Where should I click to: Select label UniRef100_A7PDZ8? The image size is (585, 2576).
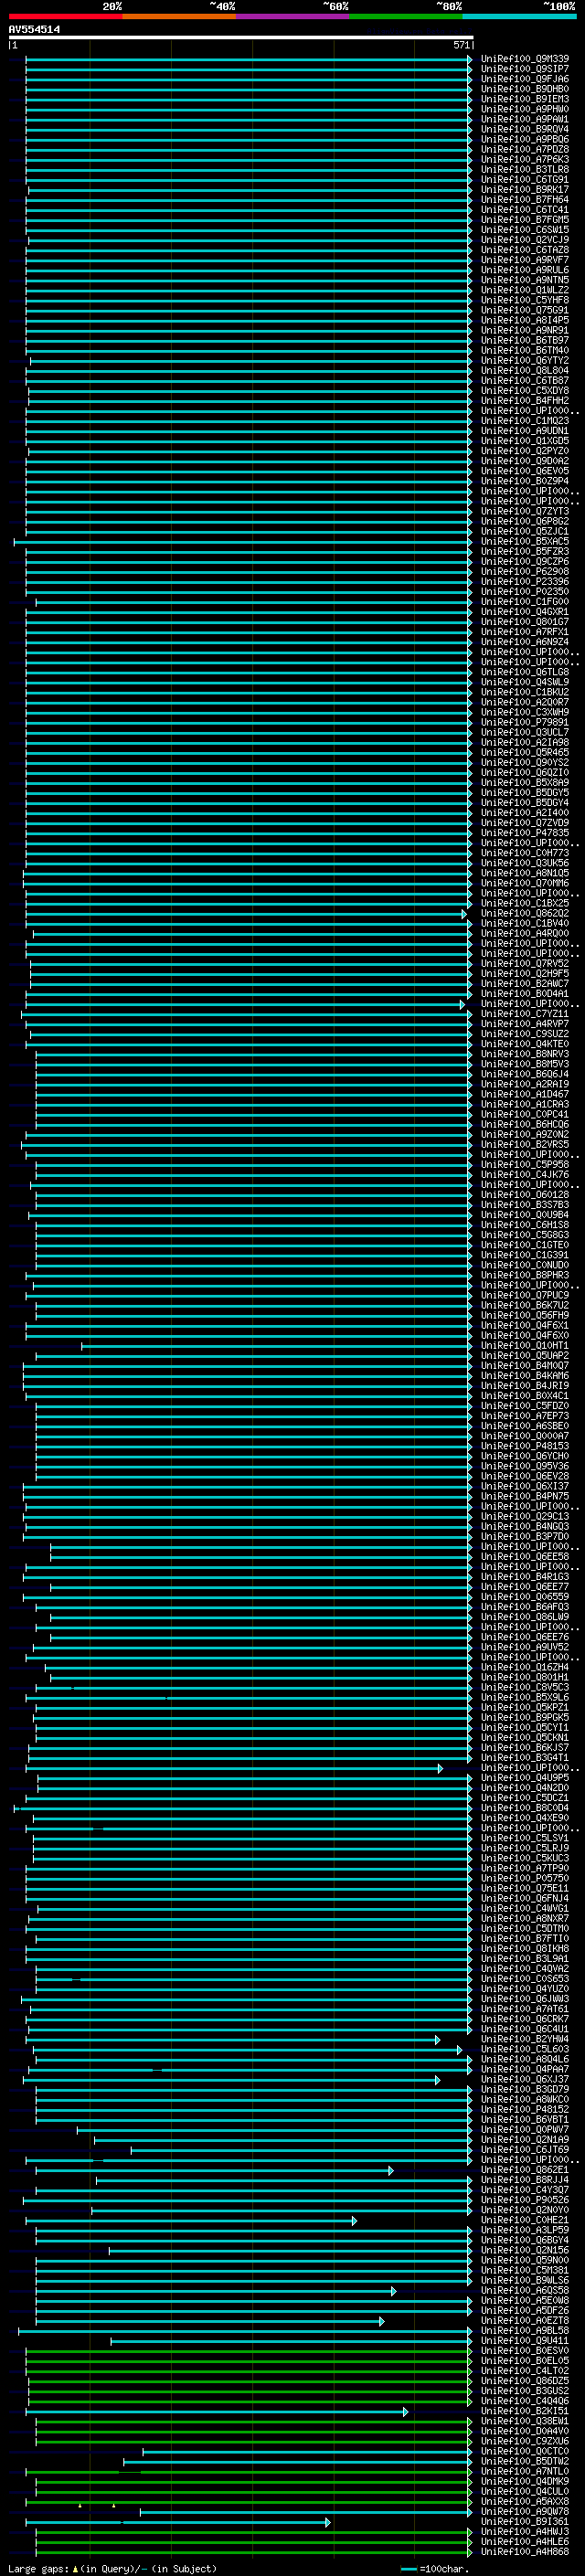(x=525, y=149)
